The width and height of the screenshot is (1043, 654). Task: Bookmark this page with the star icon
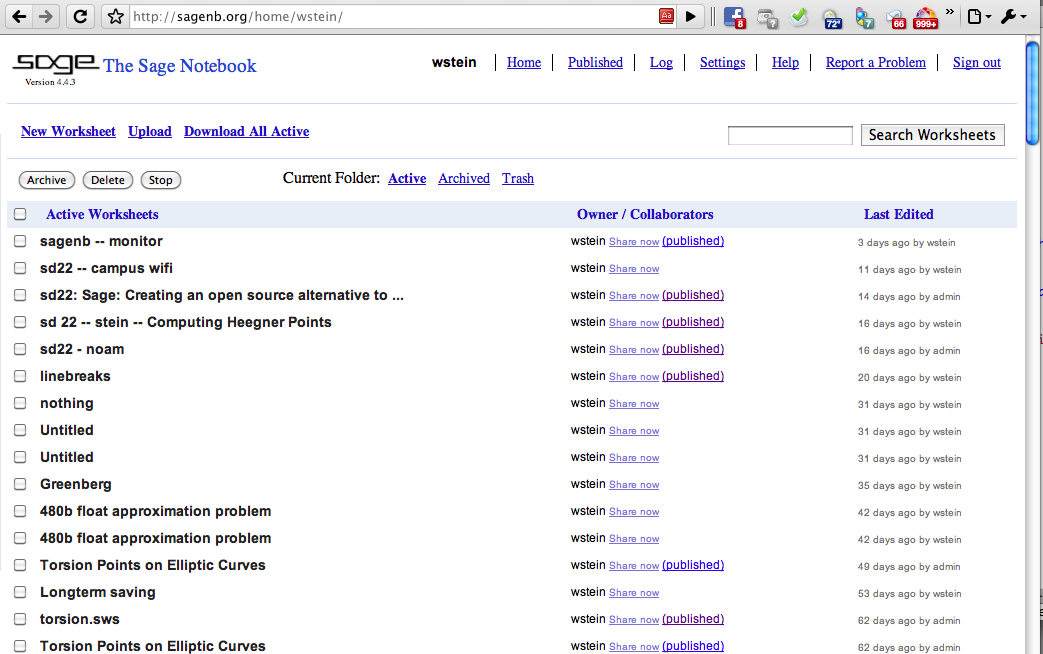(x=116, y=17)
